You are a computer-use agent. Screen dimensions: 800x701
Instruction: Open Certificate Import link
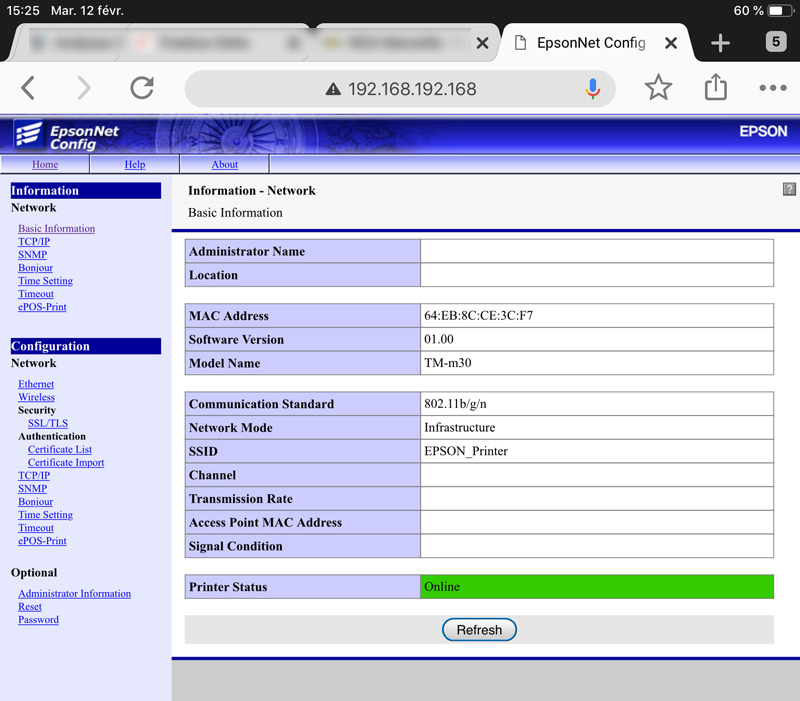click(x=66, y=462)
